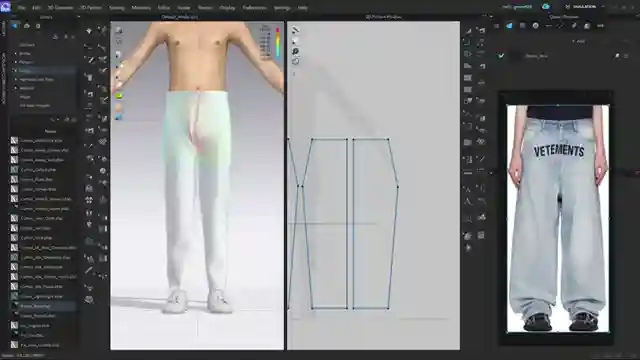Image resolution: width=640 pixels, height=360 pixels.
Task: Select the Object Browser panel tab
Action: pyautogui.click(x=564, y=17)
